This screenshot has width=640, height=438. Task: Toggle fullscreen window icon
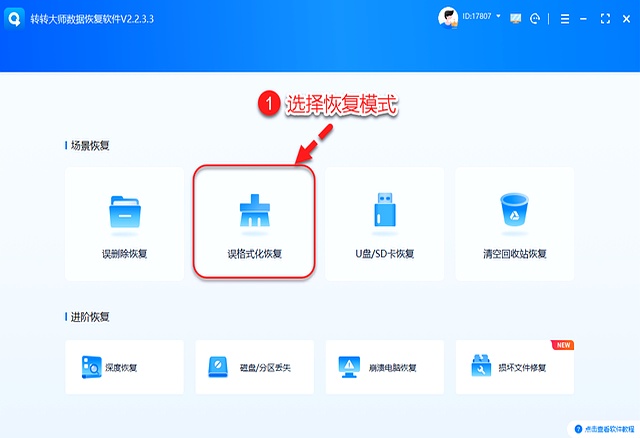click(x=605, y=18)
